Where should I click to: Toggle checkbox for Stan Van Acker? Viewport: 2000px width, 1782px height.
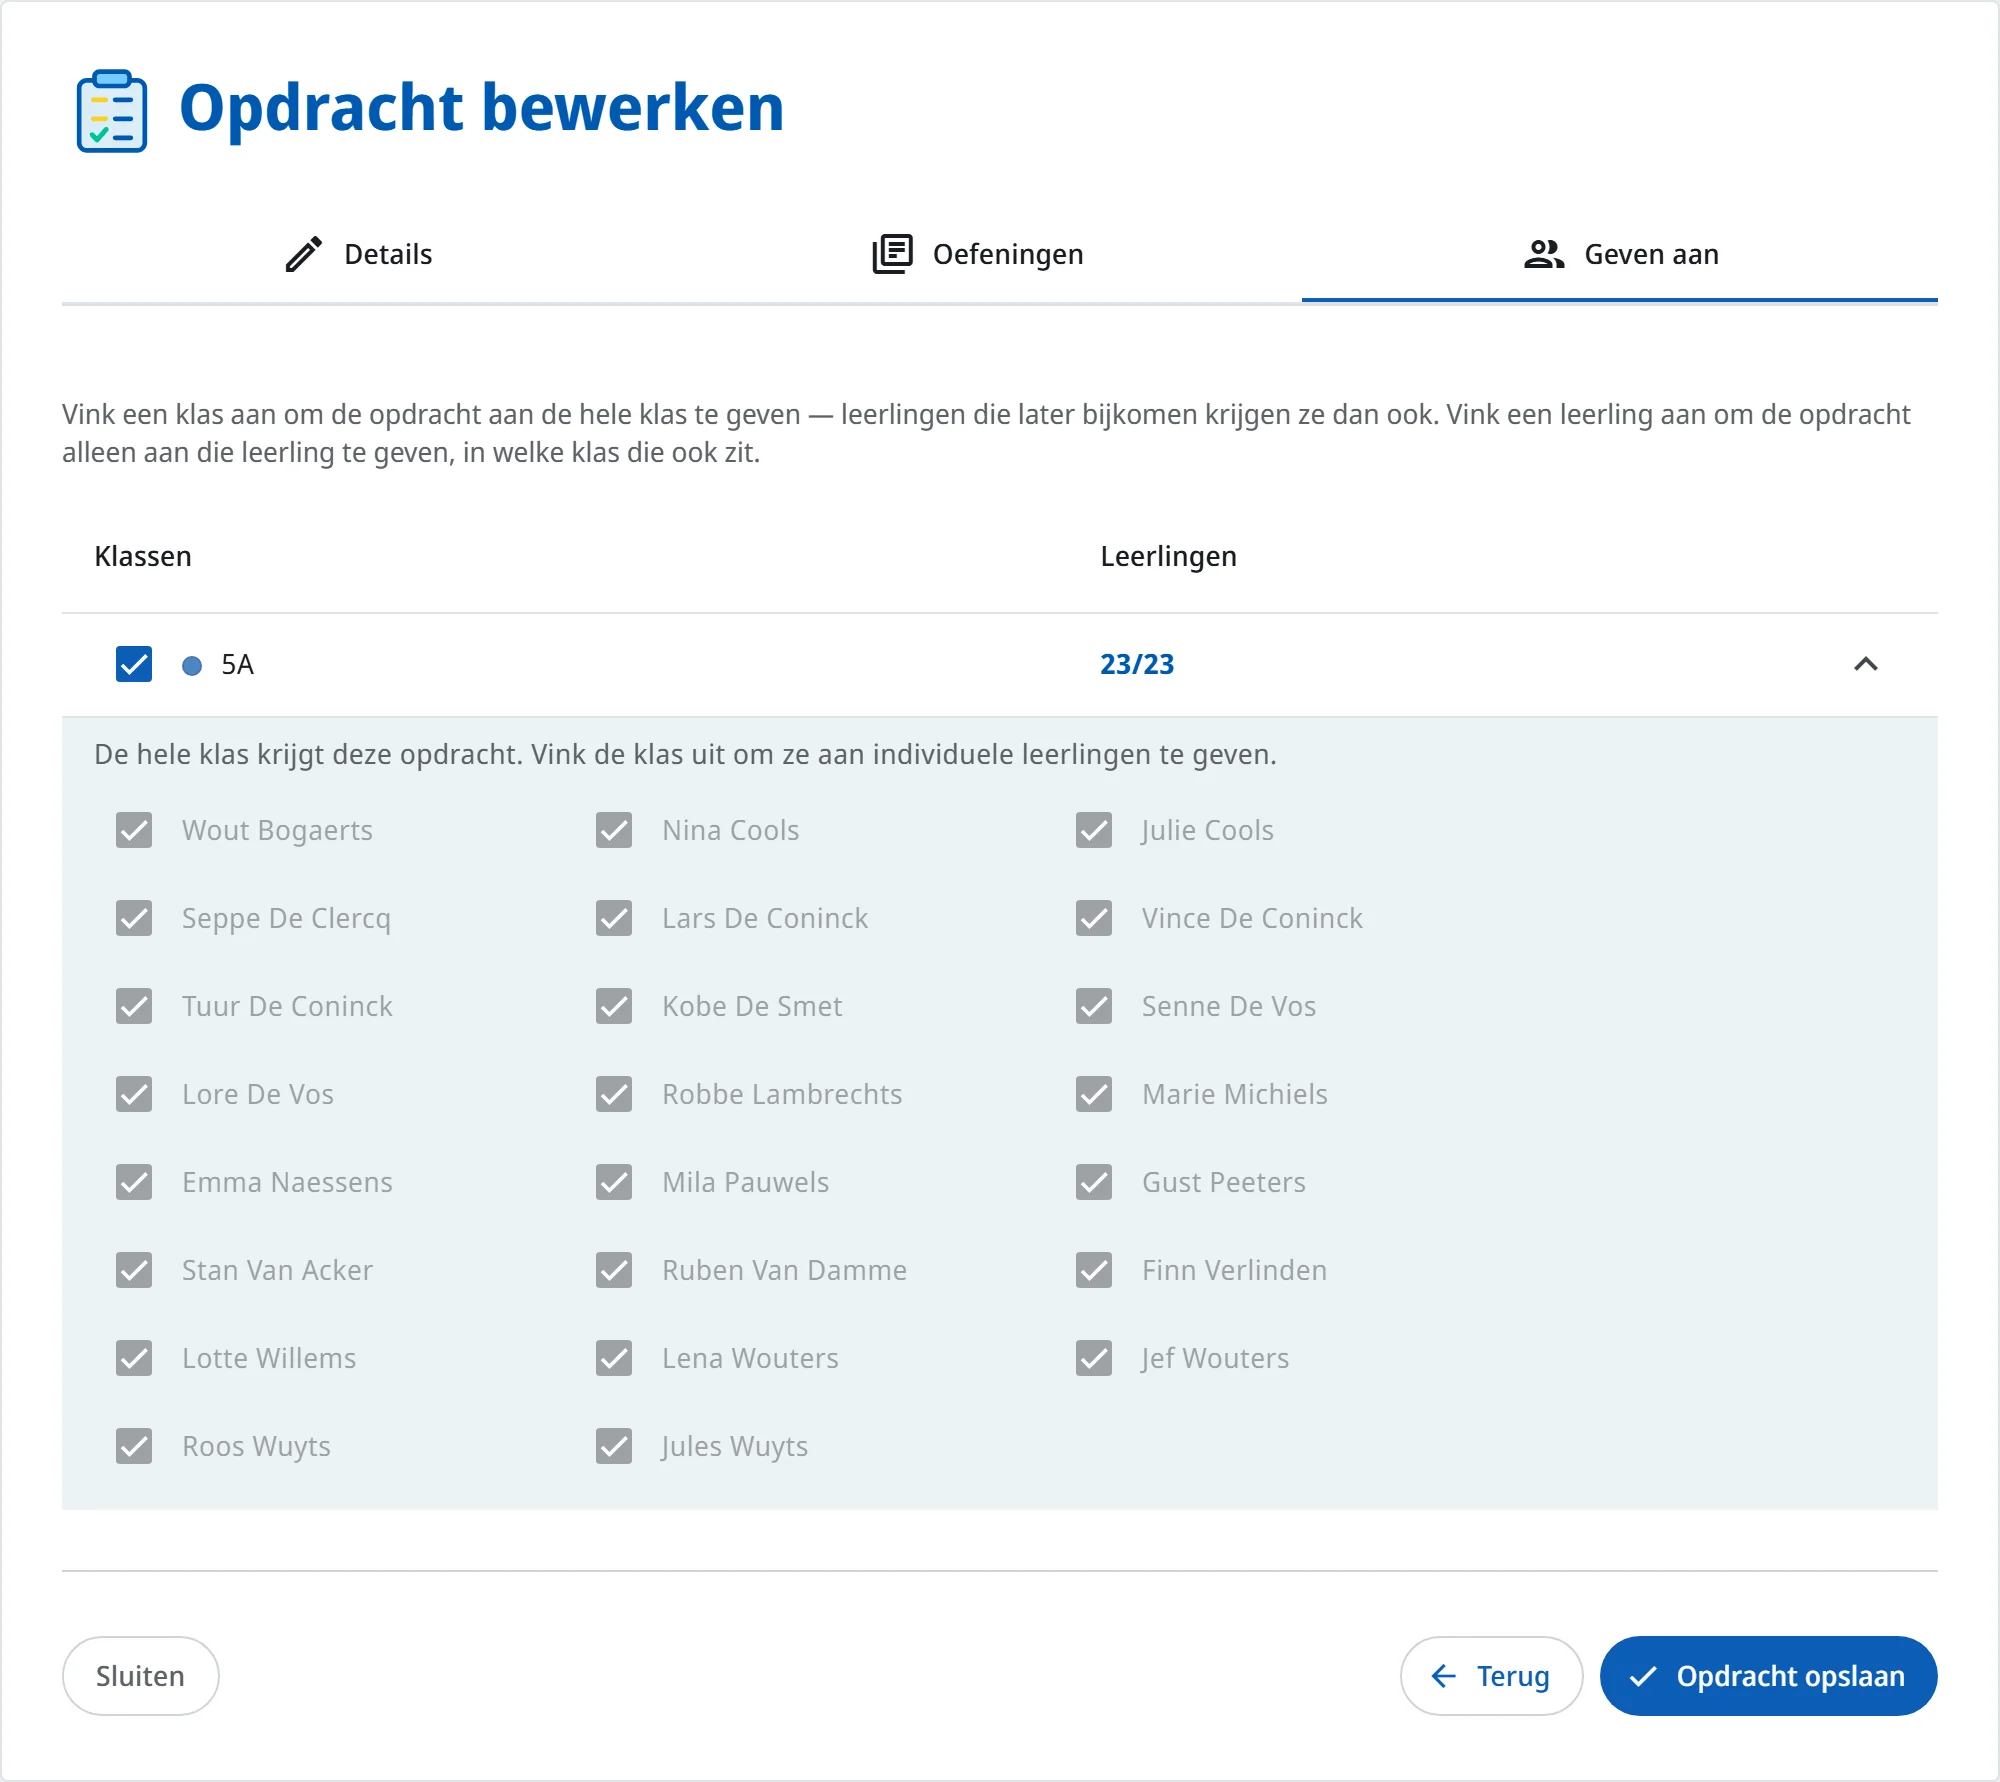pos(134,1270)
